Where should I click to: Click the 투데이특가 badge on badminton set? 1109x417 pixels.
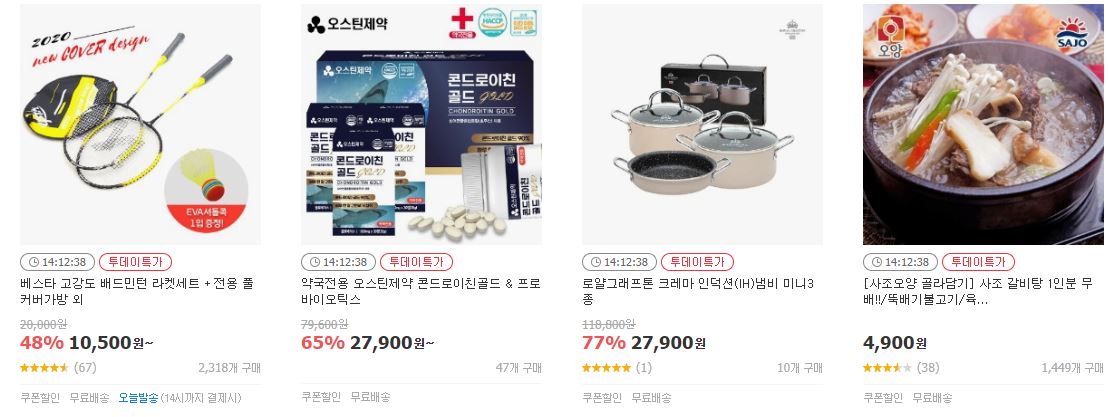point(135,262)
